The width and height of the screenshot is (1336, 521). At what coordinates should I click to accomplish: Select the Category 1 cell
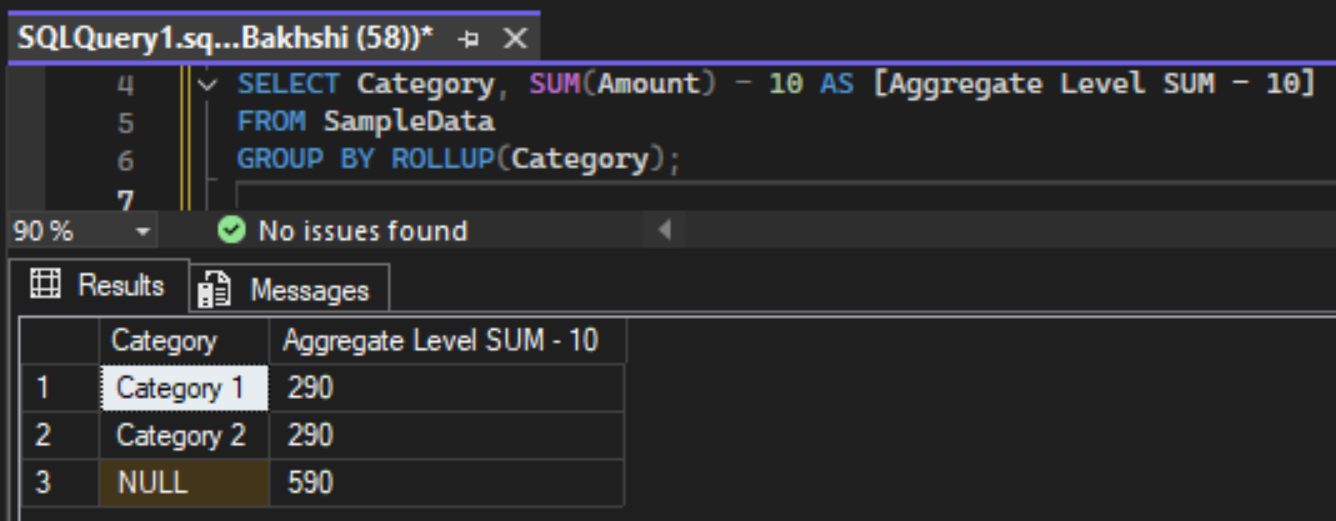tap(185, 388)
